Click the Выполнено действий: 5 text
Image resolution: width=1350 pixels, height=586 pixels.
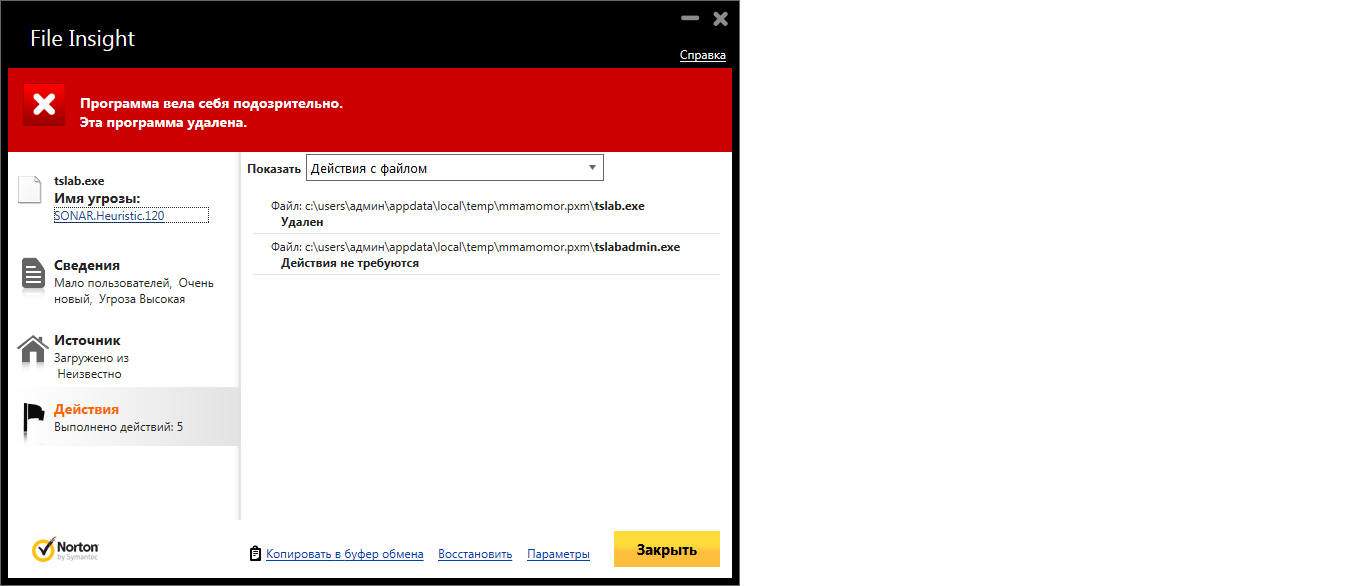point(118,427)
